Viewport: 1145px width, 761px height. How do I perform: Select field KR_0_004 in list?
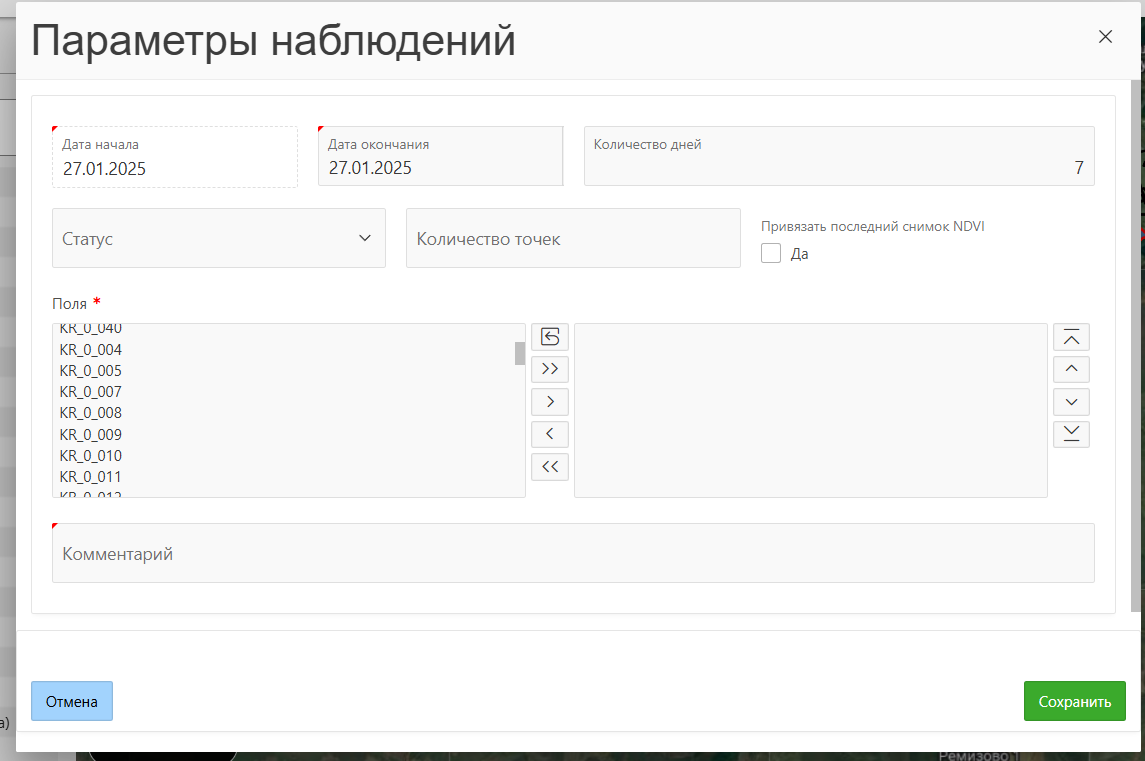point(91,350)
